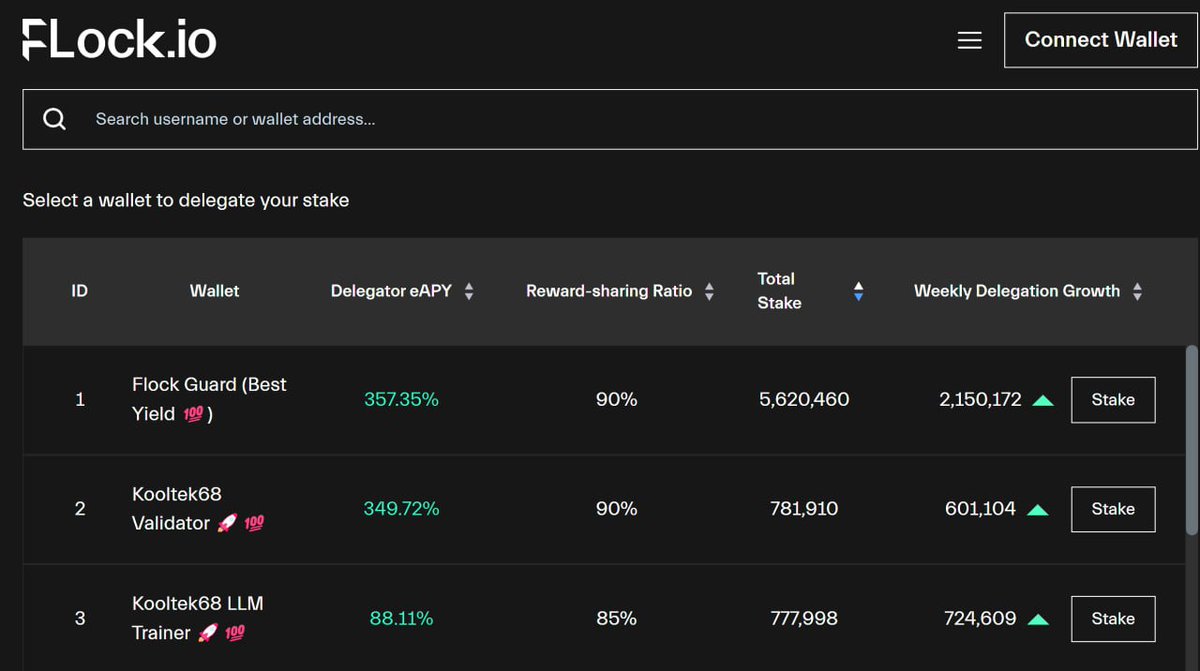Stake with Kooltek68 Validator

point(1113,509)
